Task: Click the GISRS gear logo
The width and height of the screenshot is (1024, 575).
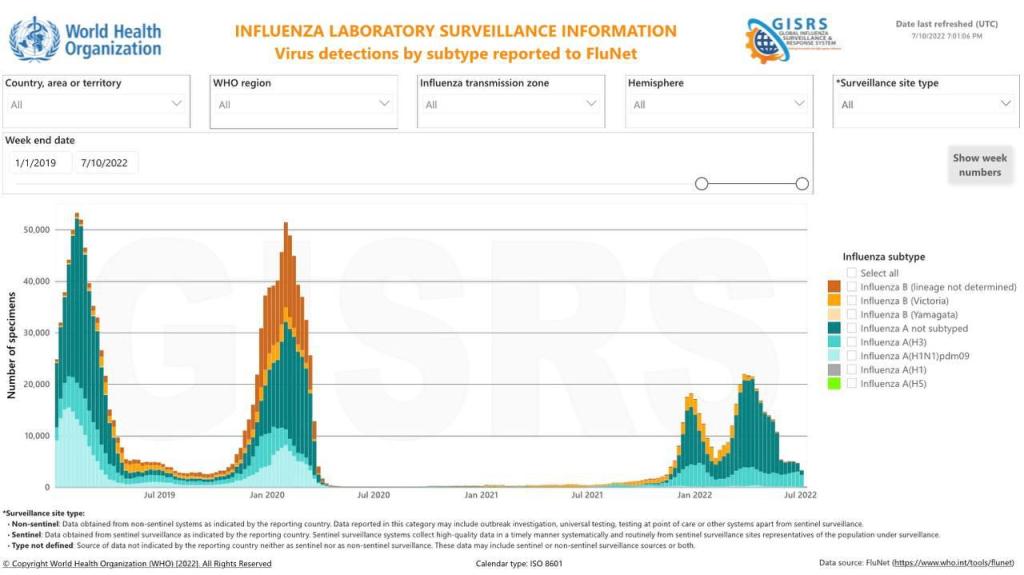Action: tap(793, 39)
